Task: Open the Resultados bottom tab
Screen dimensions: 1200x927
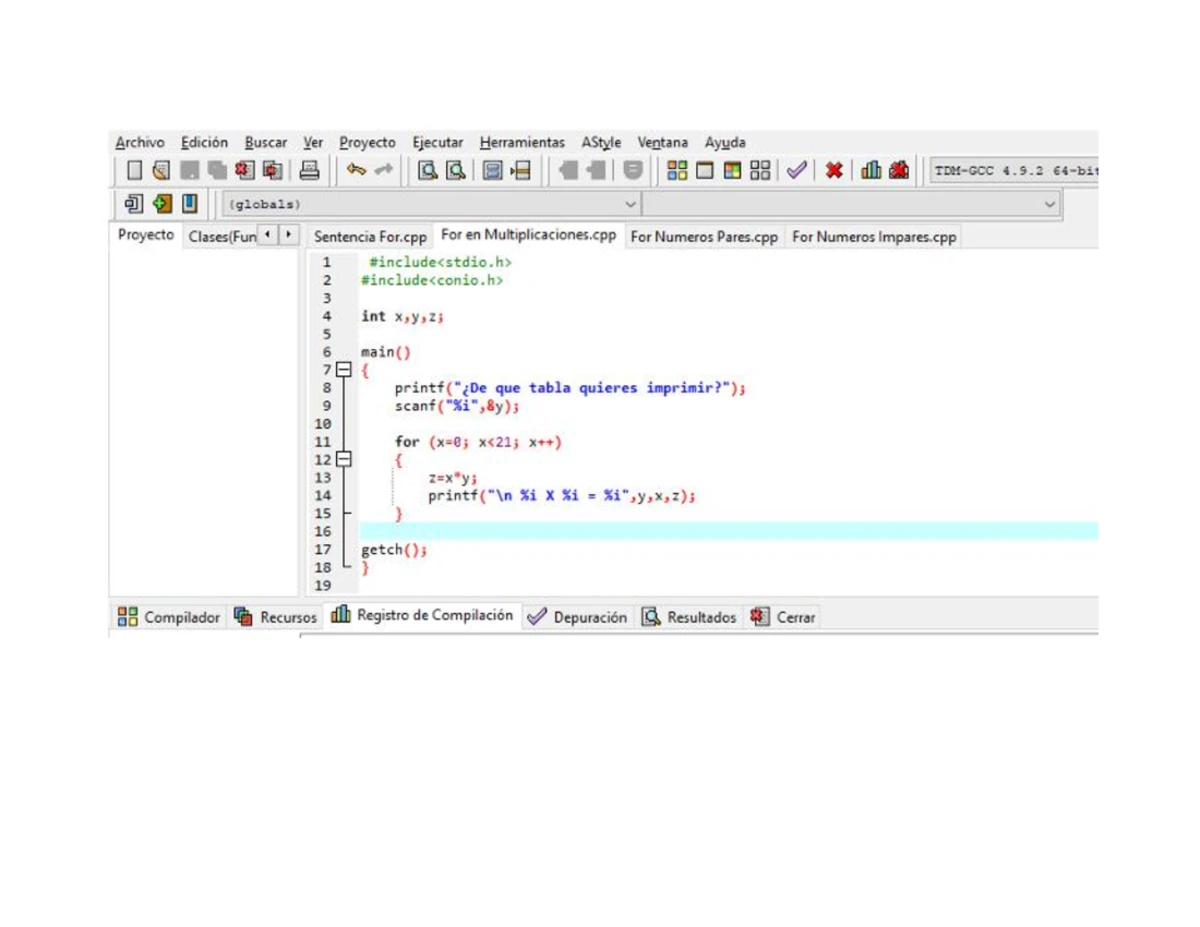Action: pos(689,617)
